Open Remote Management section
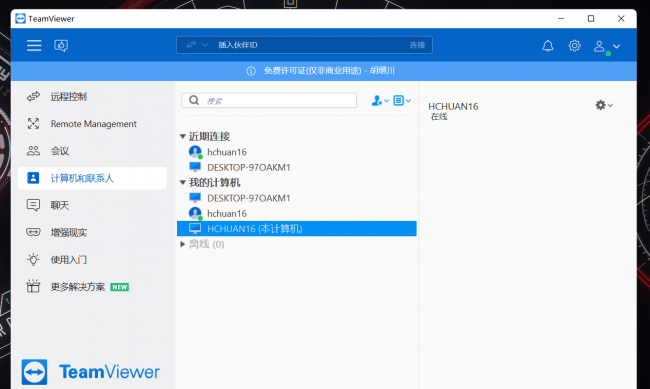This screenshot has height=389, width=650. click(x=92, y=124)
